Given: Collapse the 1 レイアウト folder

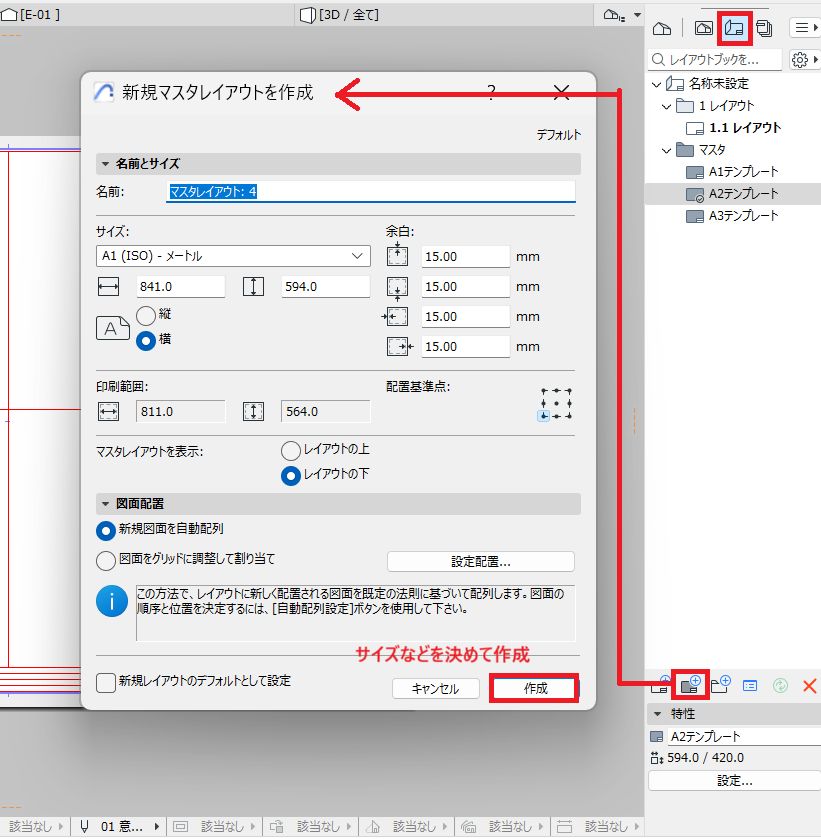Looking at the screenshot, I should (666, 106).
